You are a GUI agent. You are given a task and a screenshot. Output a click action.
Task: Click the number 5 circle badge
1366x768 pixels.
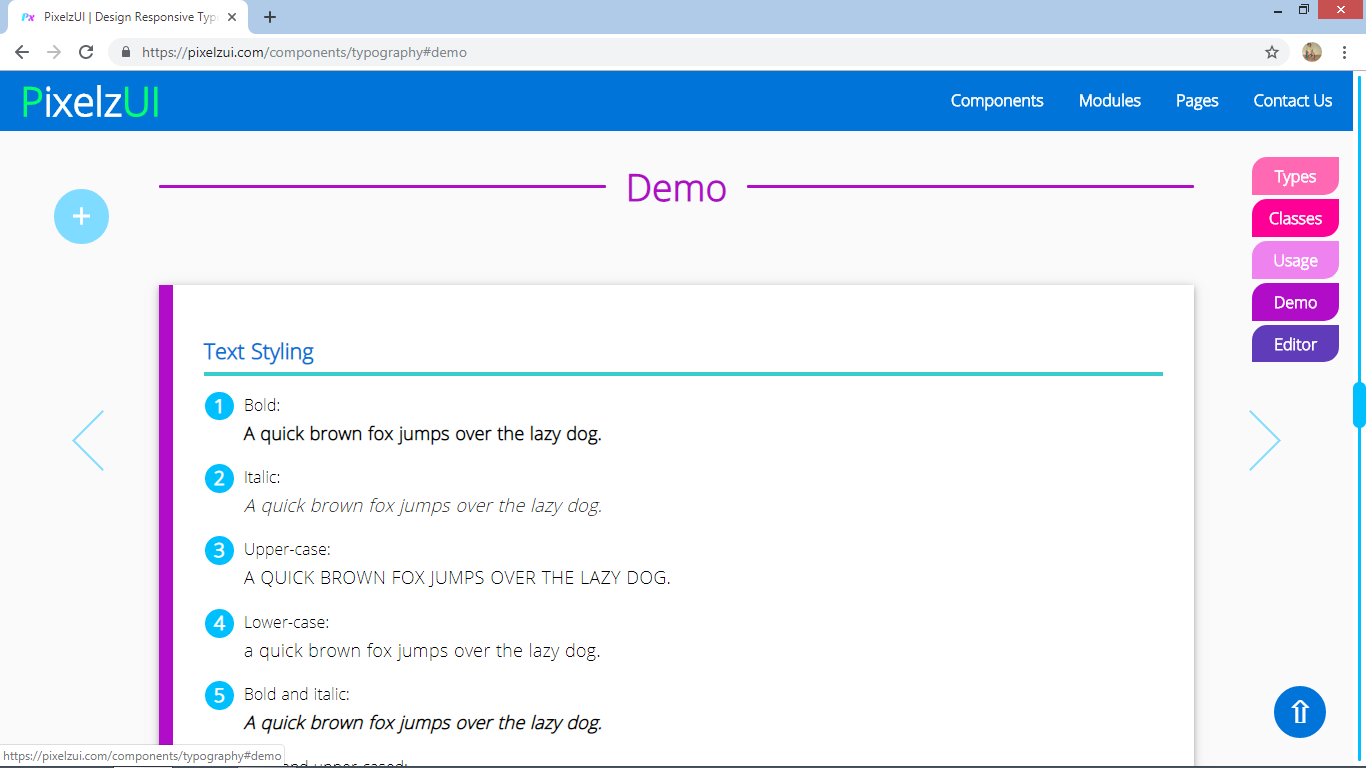[x=219, y=695]
